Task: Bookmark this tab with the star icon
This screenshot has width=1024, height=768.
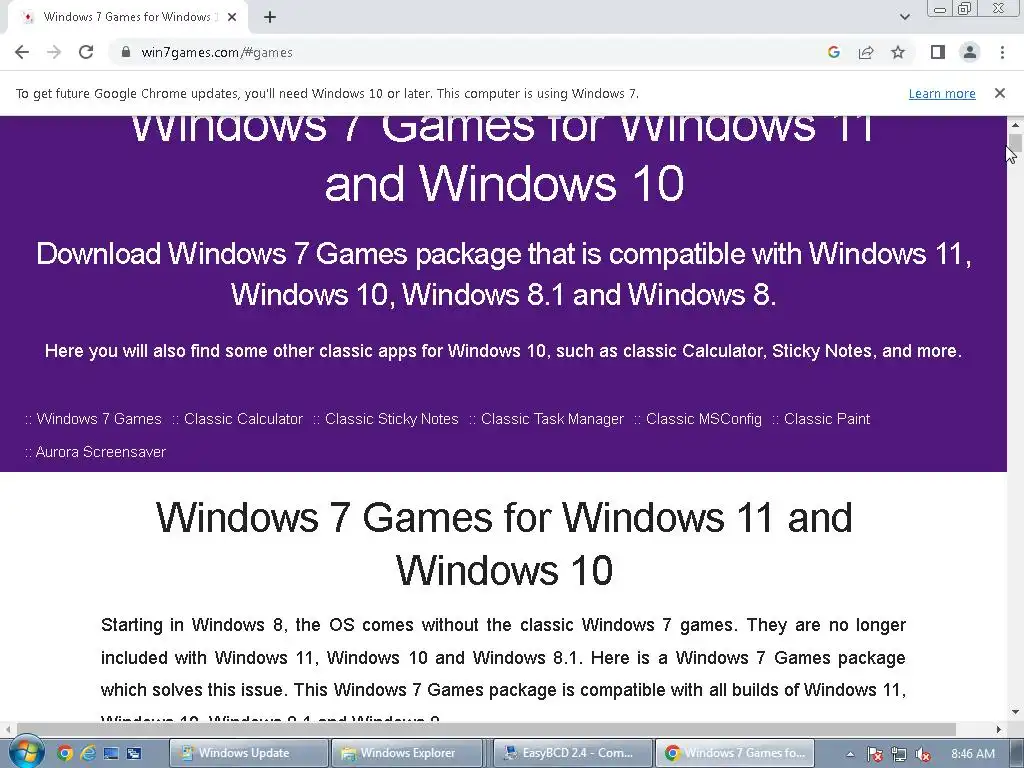Action: (898, 52)
